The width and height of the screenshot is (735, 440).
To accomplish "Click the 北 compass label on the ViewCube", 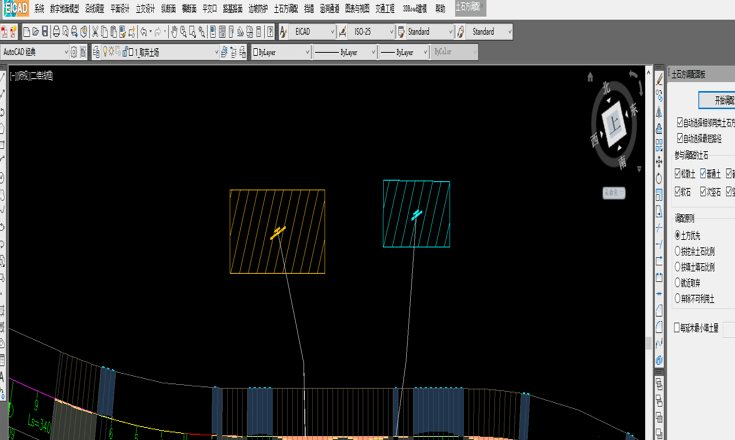I will pyautogui.click(x=607, y=88).
